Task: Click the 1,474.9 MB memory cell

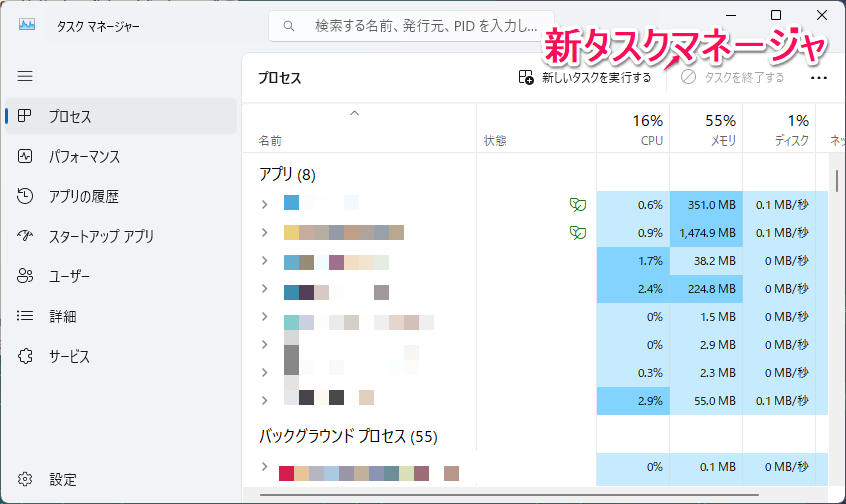Action: 706,233
